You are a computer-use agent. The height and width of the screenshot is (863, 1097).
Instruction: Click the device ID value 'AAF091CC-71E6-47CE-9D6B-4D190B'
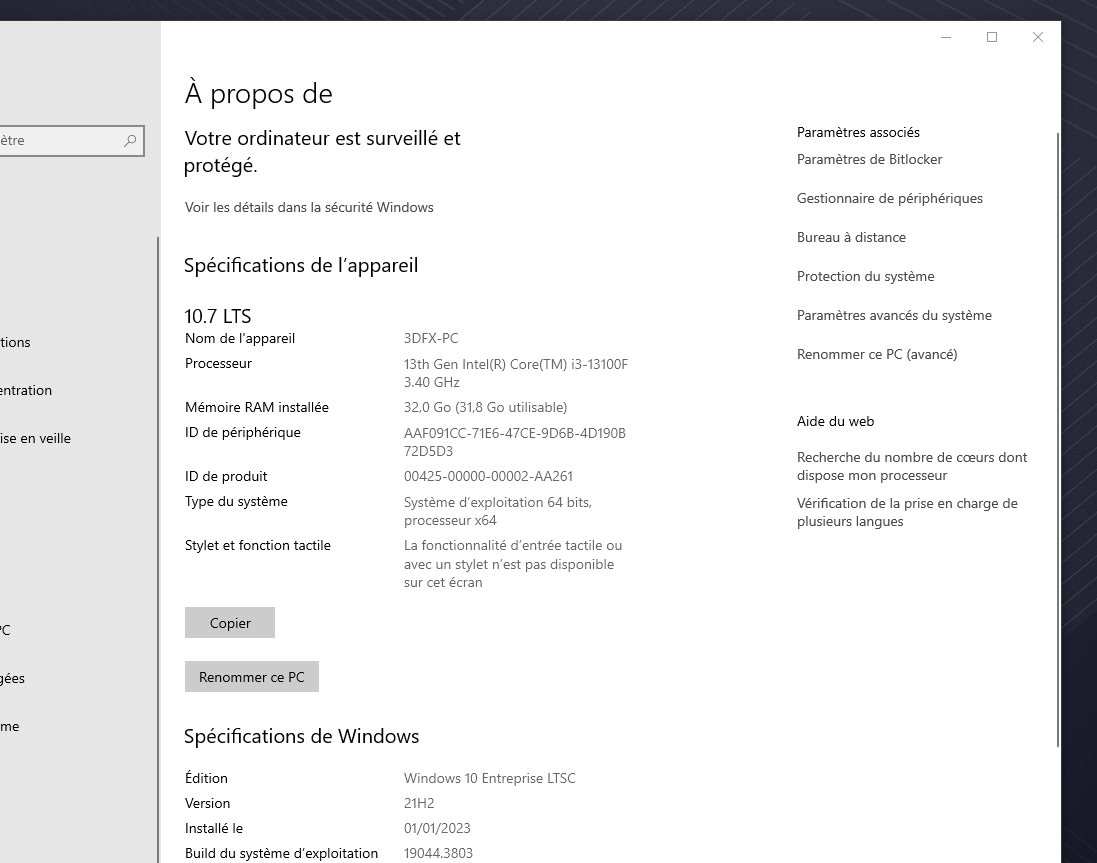(515, 434)
